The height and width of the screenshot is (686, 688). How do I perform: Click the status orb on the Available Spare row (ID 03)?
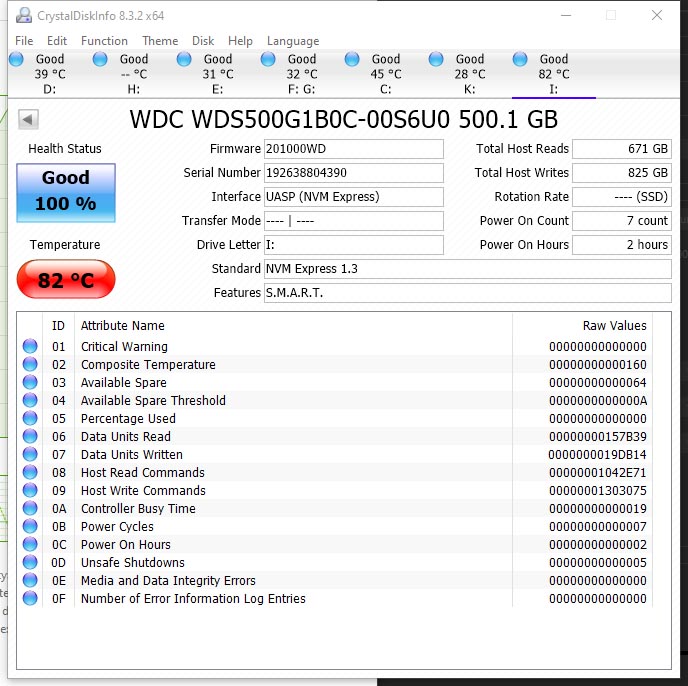[x=30, y=382]
